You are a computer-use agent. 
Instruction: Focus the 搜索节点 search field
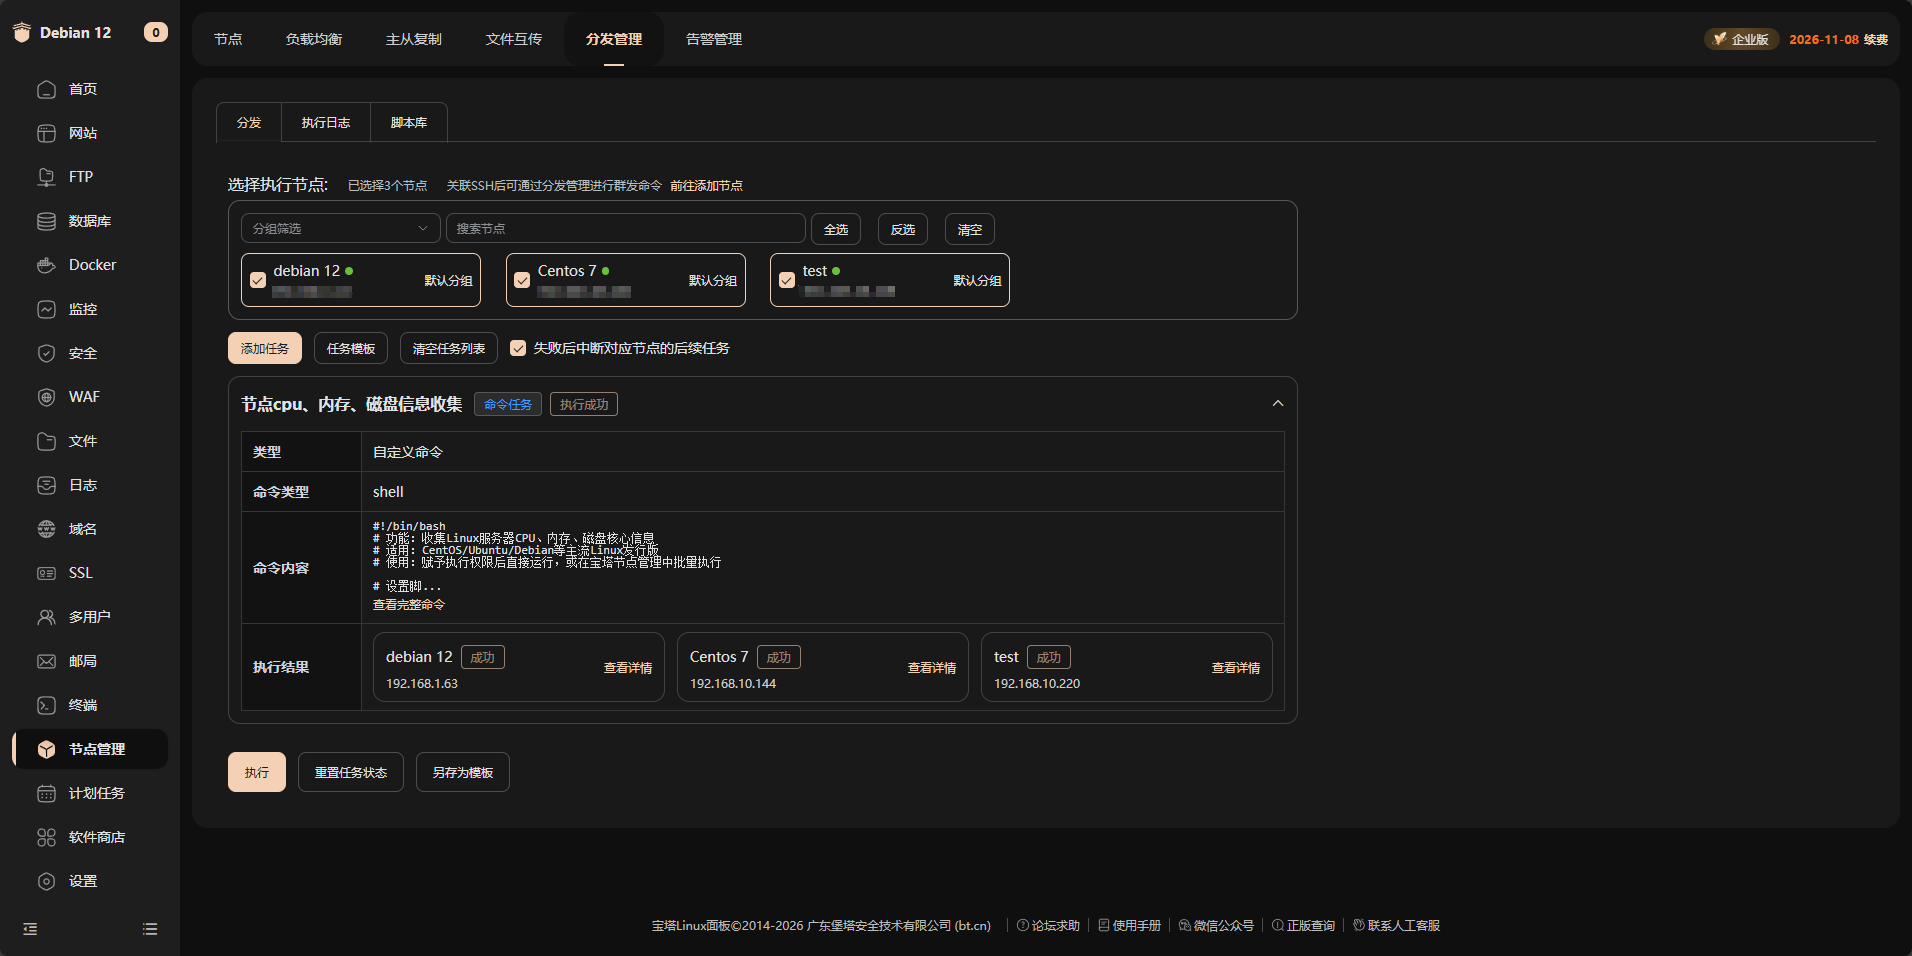coord(625,229)
